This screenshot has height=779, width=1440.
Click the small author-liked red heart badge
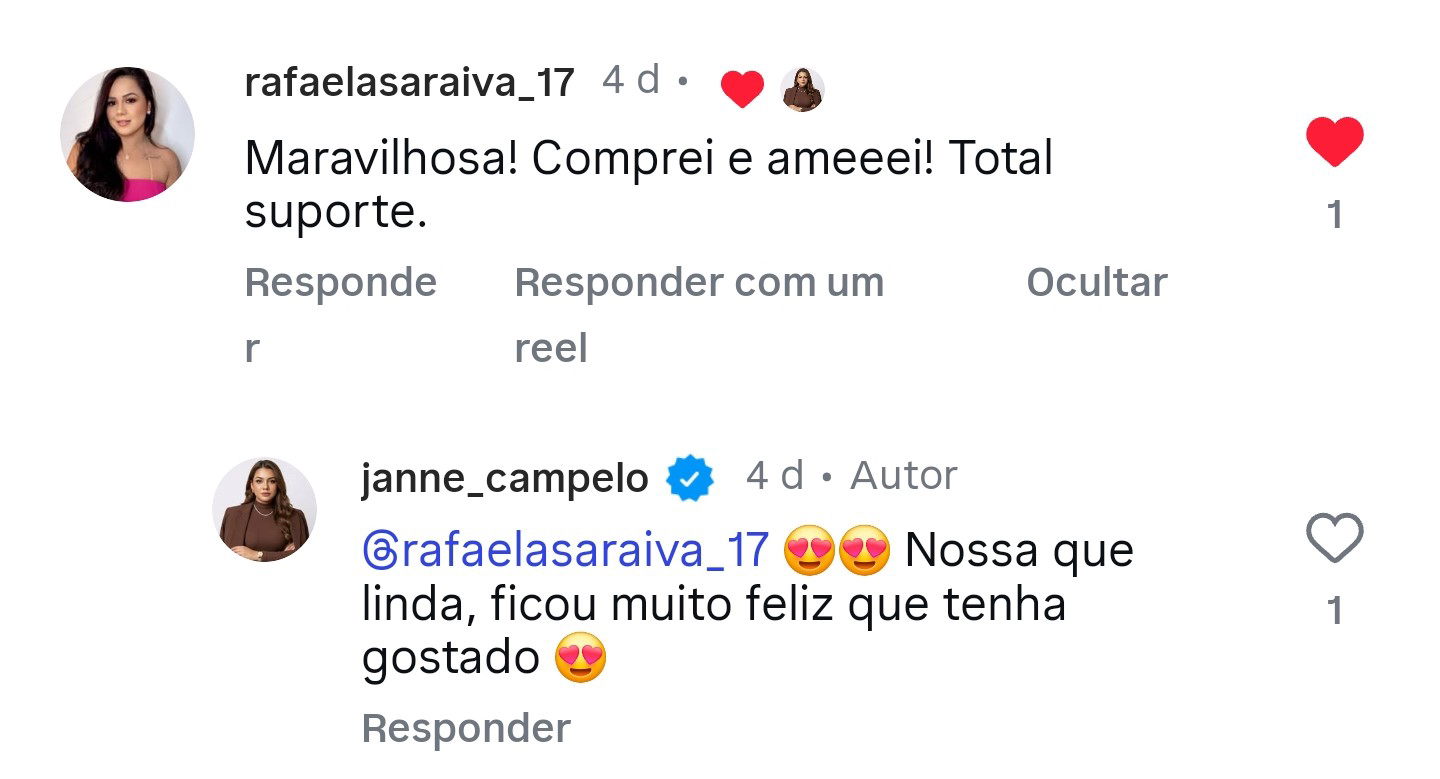pos(742,90)
